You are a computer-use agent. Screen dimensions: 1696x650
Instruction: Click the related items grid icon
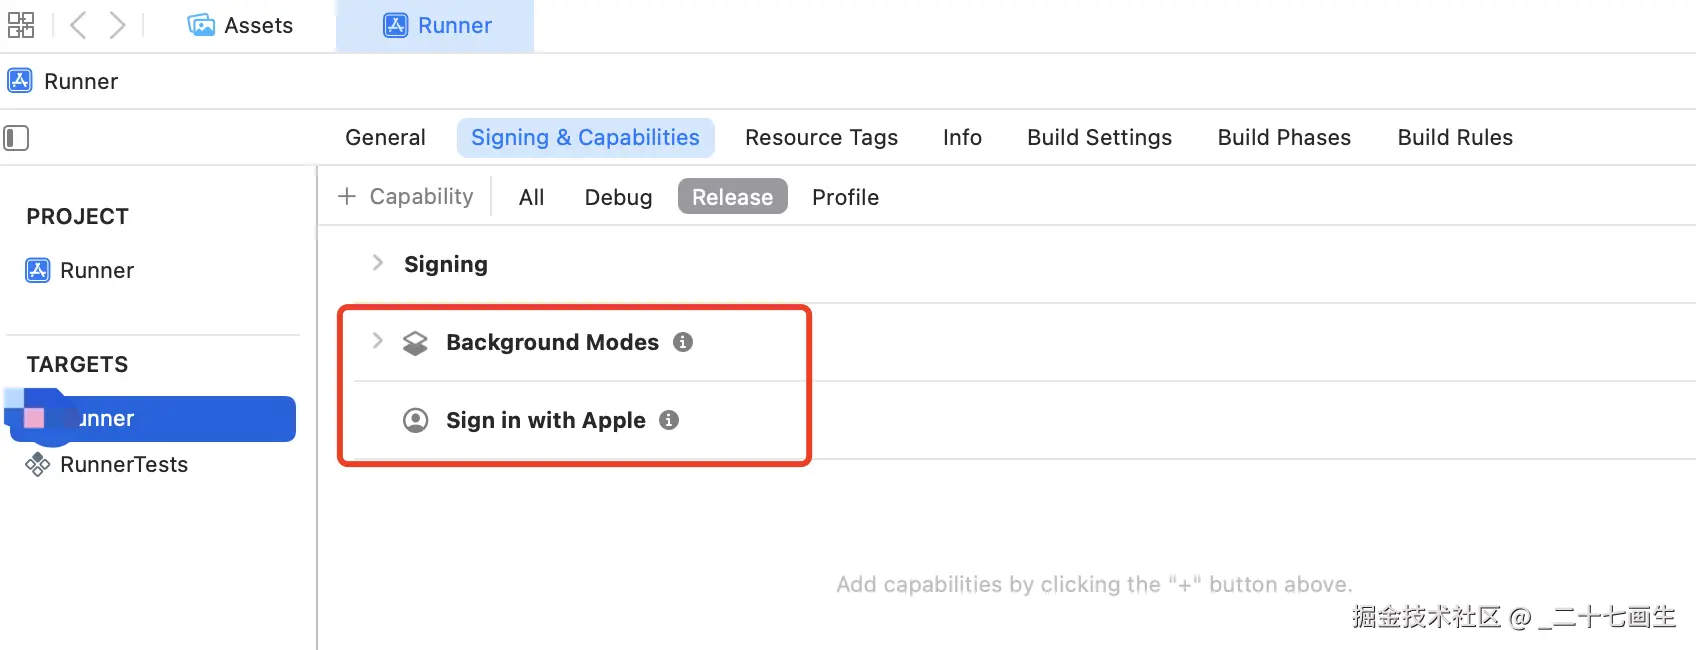pyautogui.click(x=21, y=25)
